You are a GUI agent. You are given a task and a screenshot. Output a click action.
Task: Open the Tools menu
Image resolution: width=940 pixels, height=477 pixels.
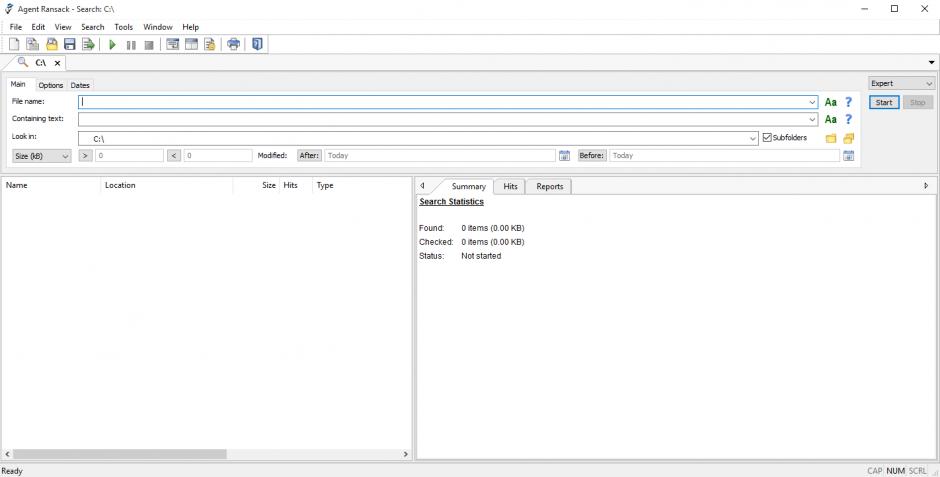[x=123, y=27]
